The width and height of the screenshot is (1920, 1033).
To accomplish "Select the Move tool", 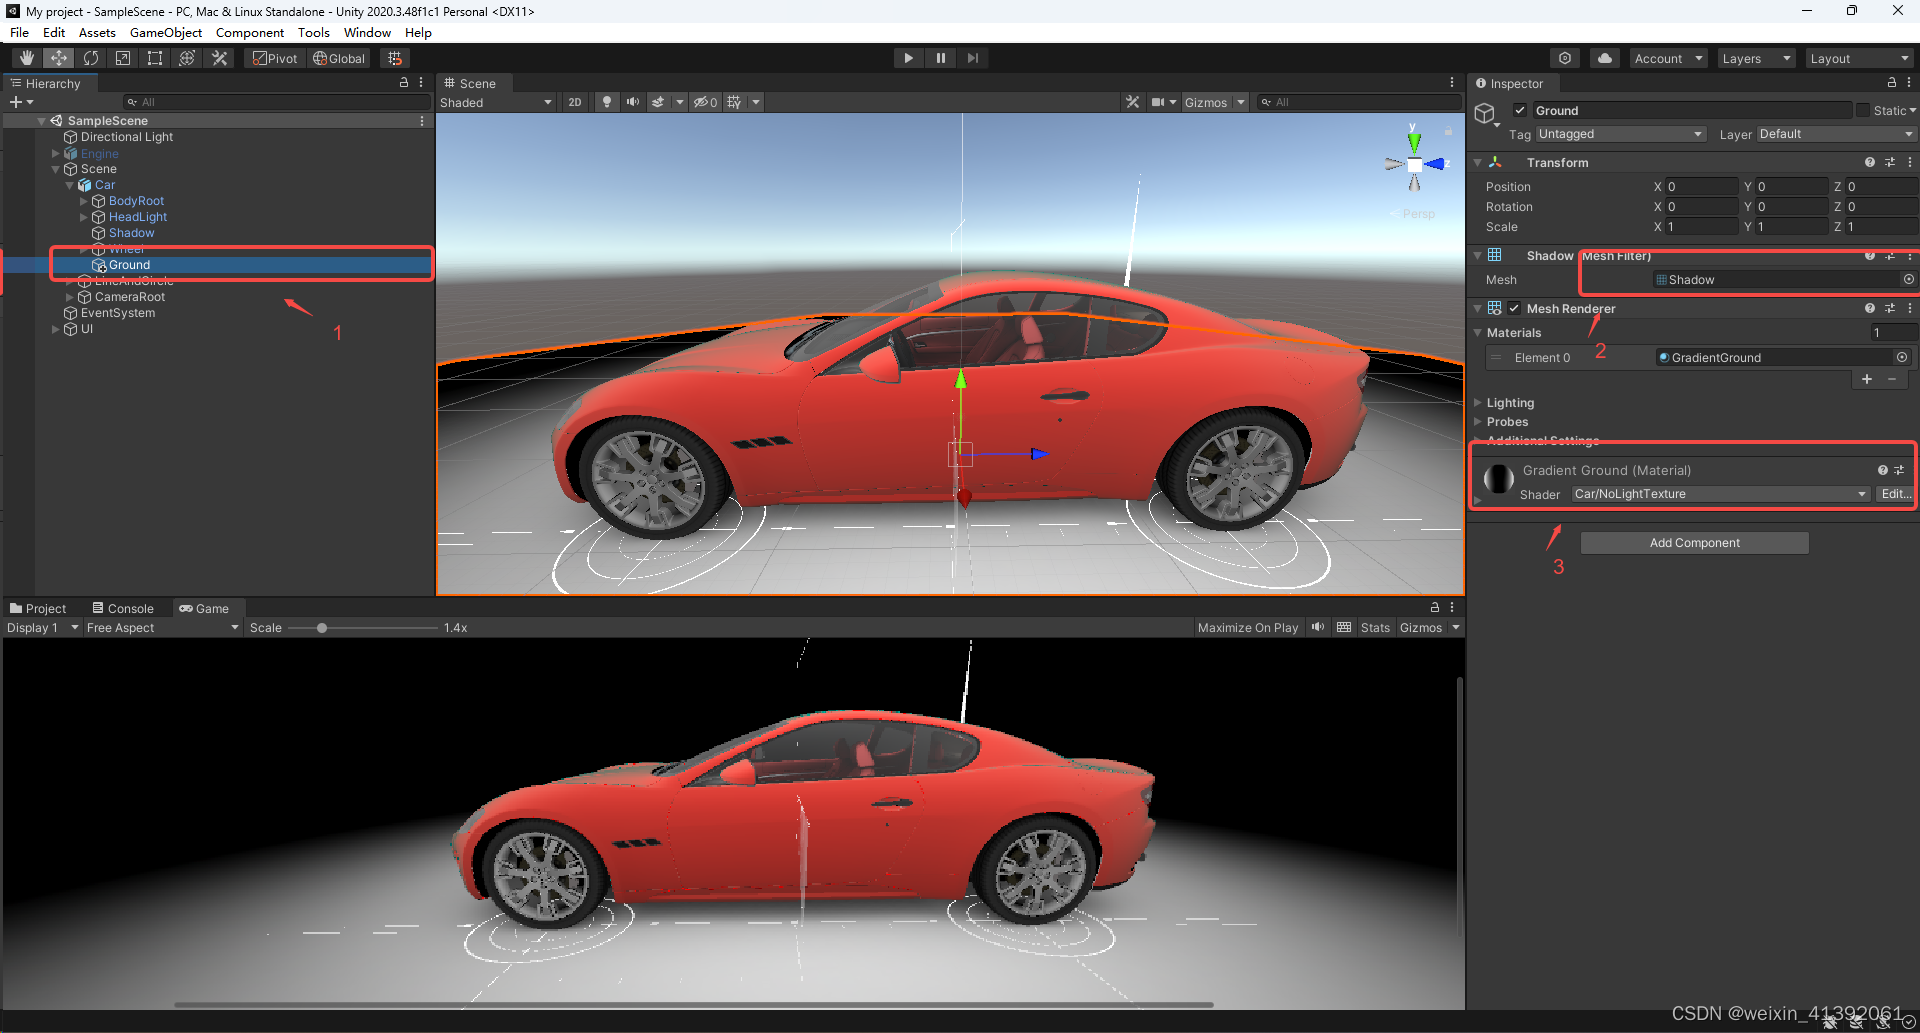I will coord(59,57).
